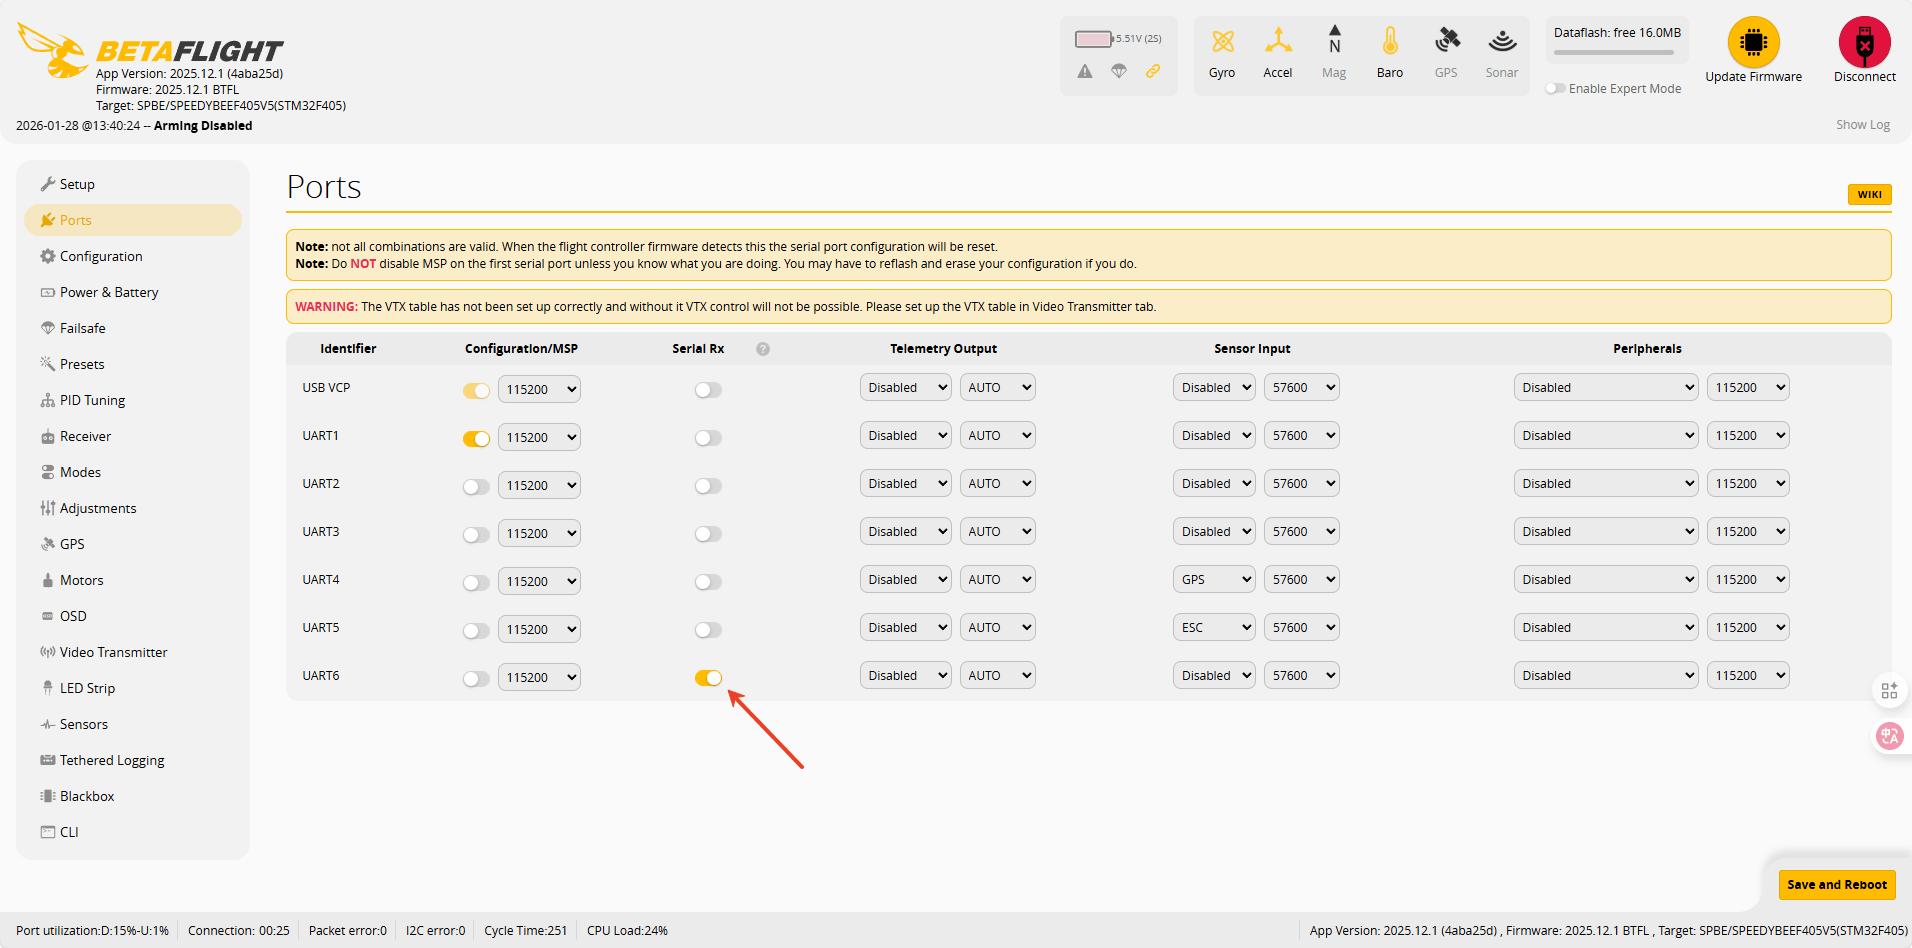Expand USB VCP Peripherals dropdown
This screenshot has width=1912, height=948.
(x=1605, y=388)
